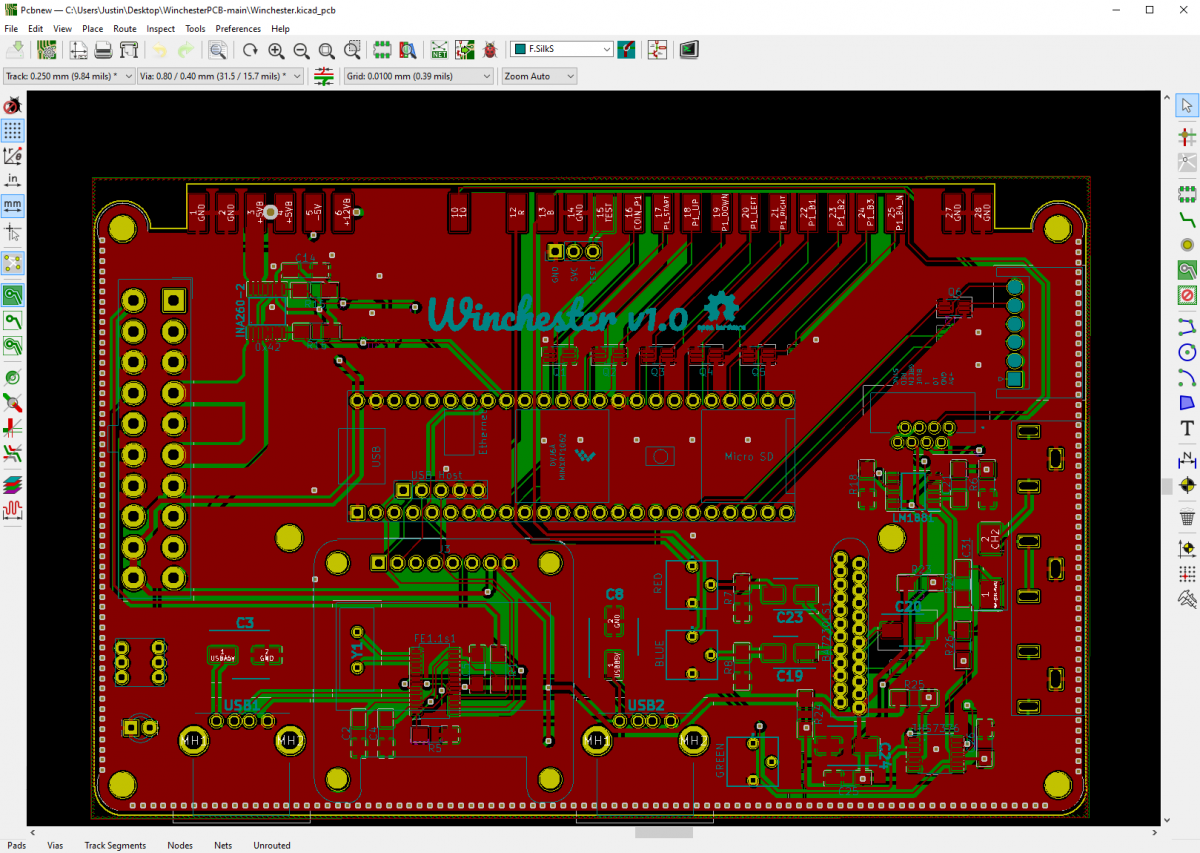Pick the Add Arc tool
The width and height of the screenshot is (1200, 853).
pos(1187,377)
